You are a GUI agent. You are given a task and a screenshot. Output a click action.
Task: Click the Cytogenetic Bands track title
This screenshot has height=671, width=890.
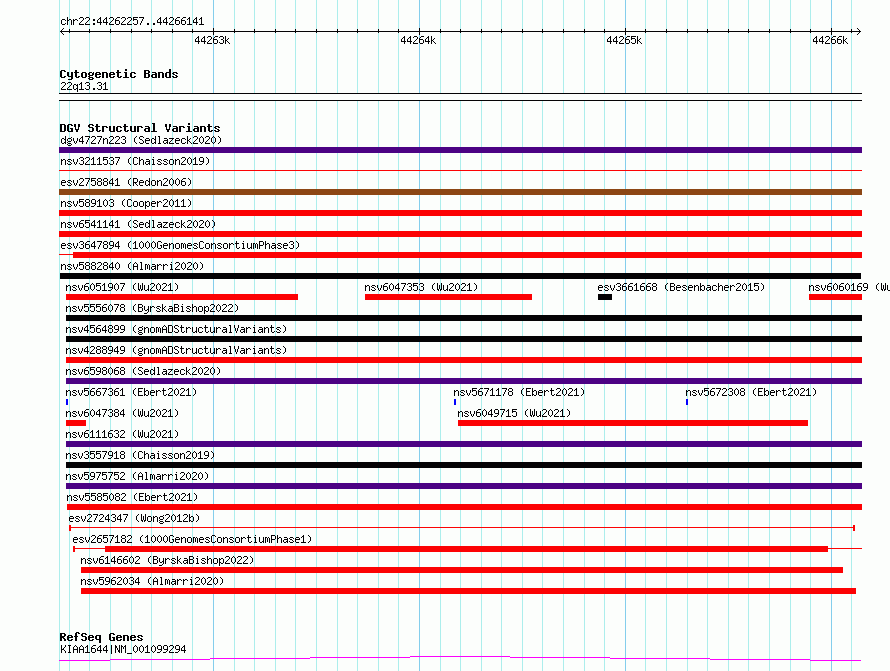coord(119,74)
